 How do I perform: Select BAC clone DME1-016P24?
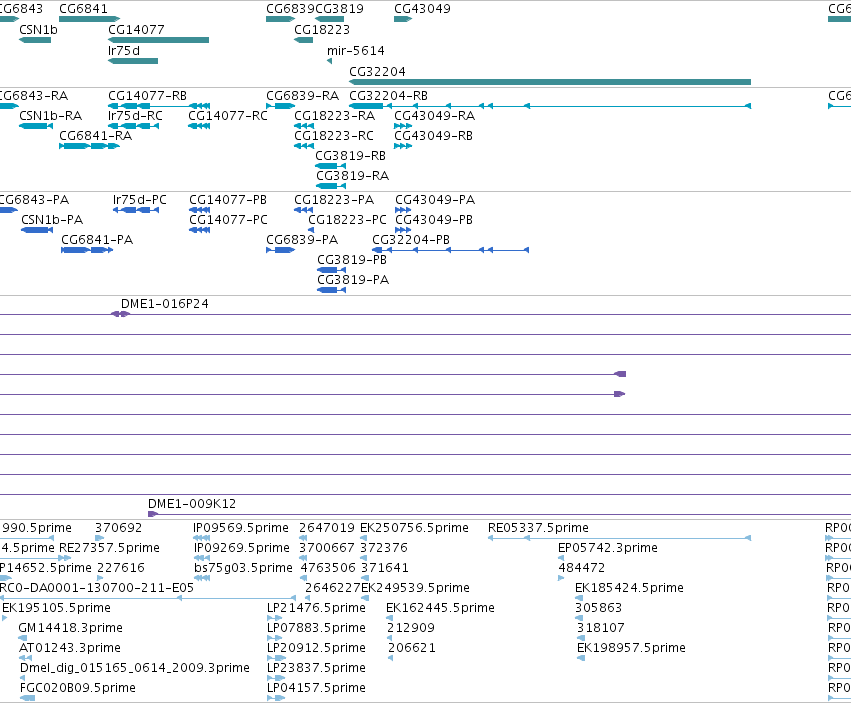(x=120, y=314)
